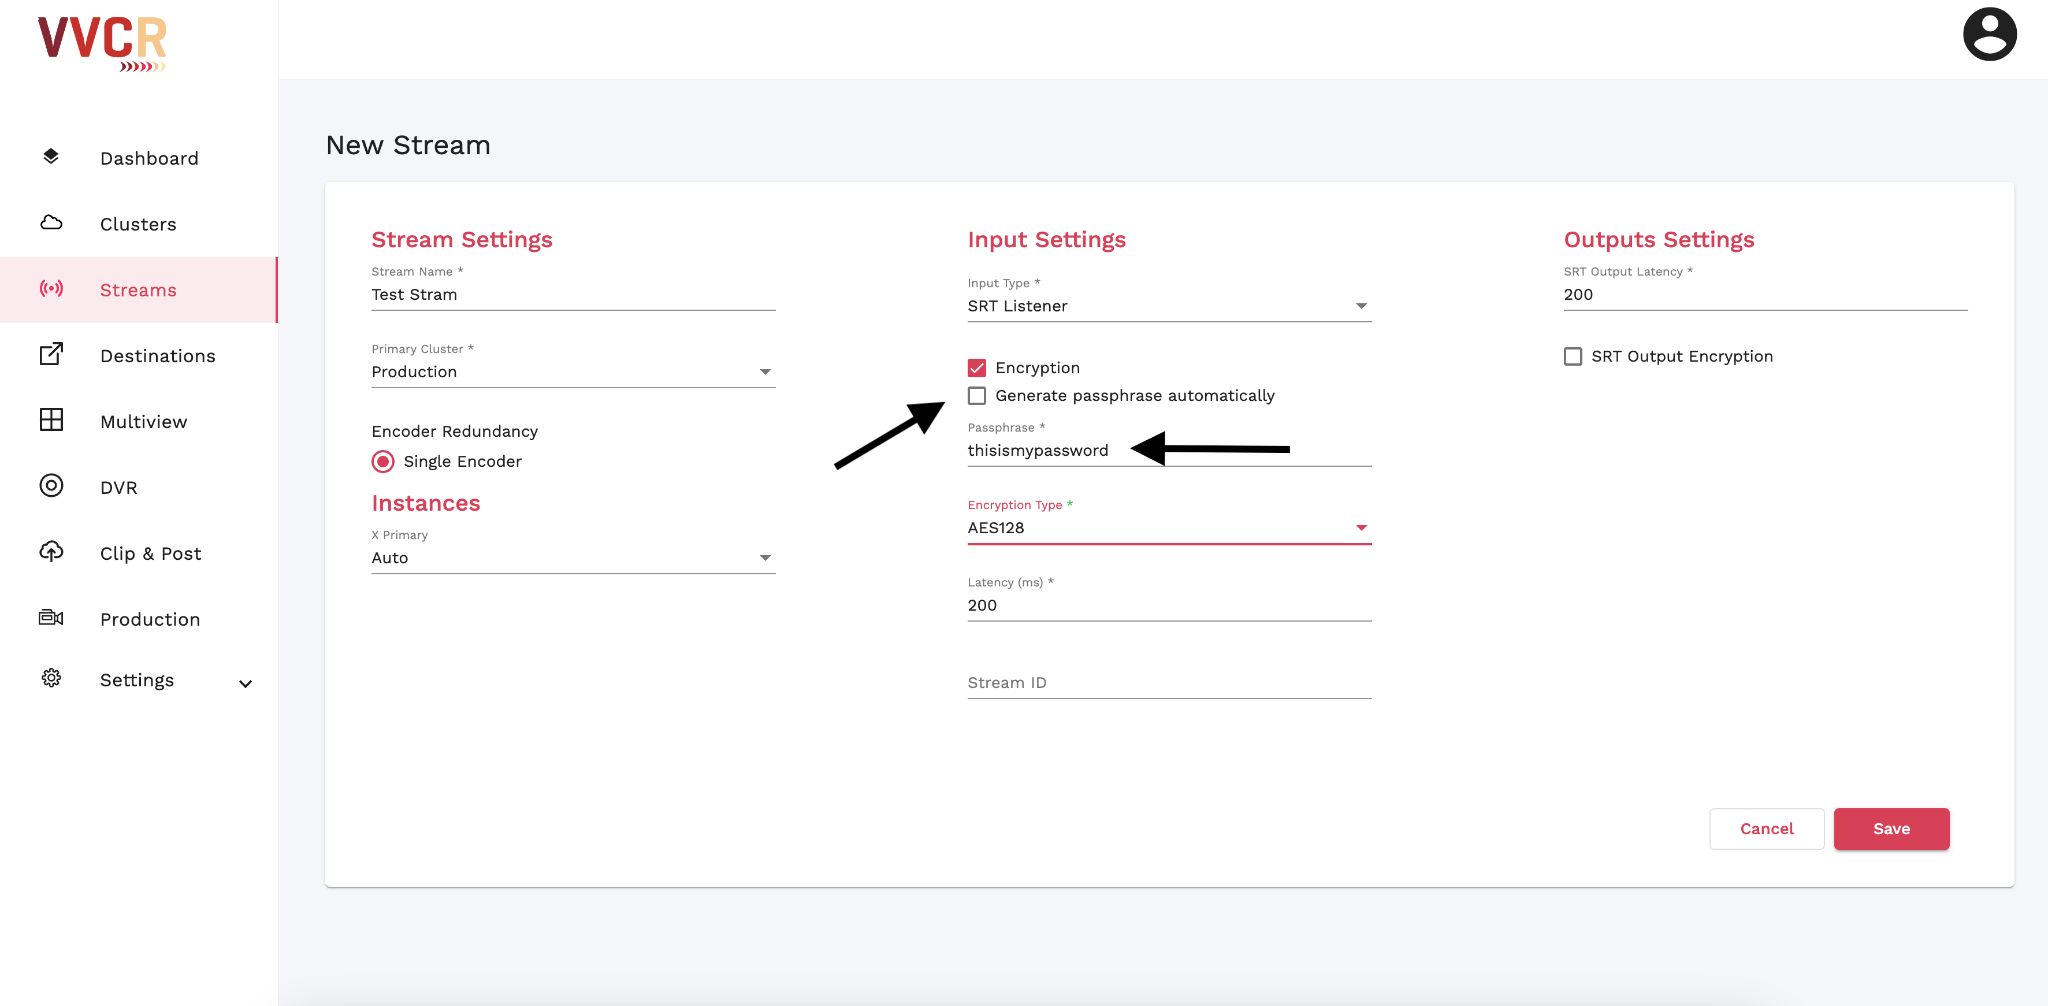
Task: Open the user account avatar menu
Action: [x=1989, y=35]
